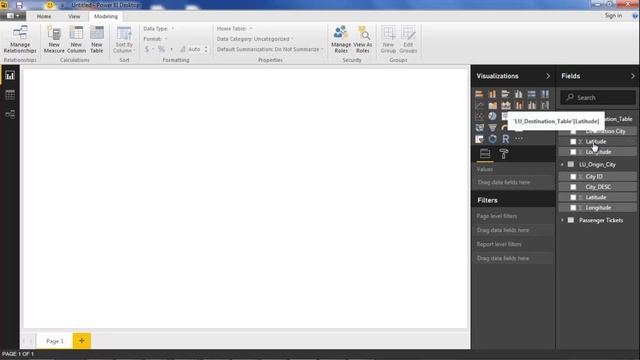This screenshot has height=360, width=640.
Task: Select Line and stacked column chart visualization
Action: [x=518, y=105]
